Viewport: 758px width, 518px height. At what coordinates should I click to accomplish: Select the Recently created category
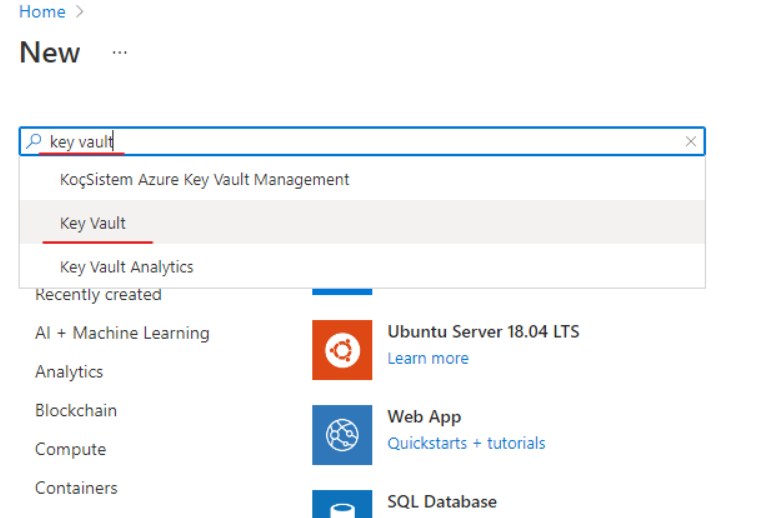(x=98, y=295)
